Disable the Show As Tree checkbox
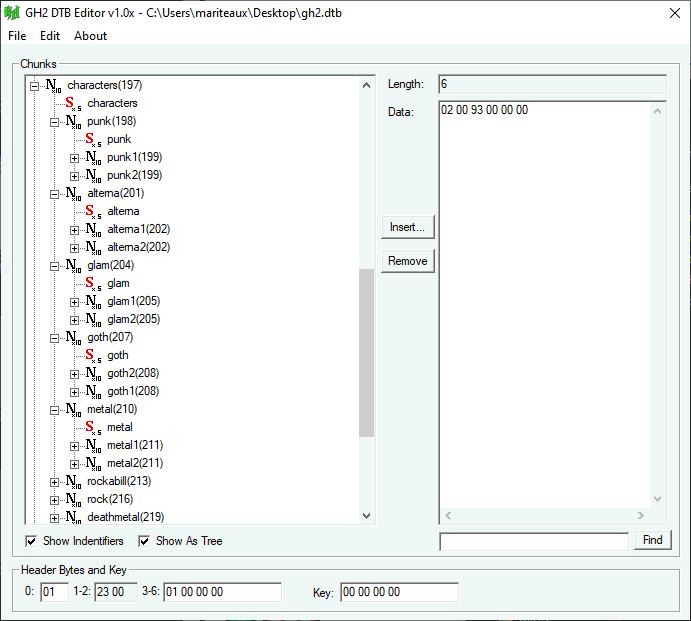The height and width of the screenshot is (621, 691). point(145,541)
